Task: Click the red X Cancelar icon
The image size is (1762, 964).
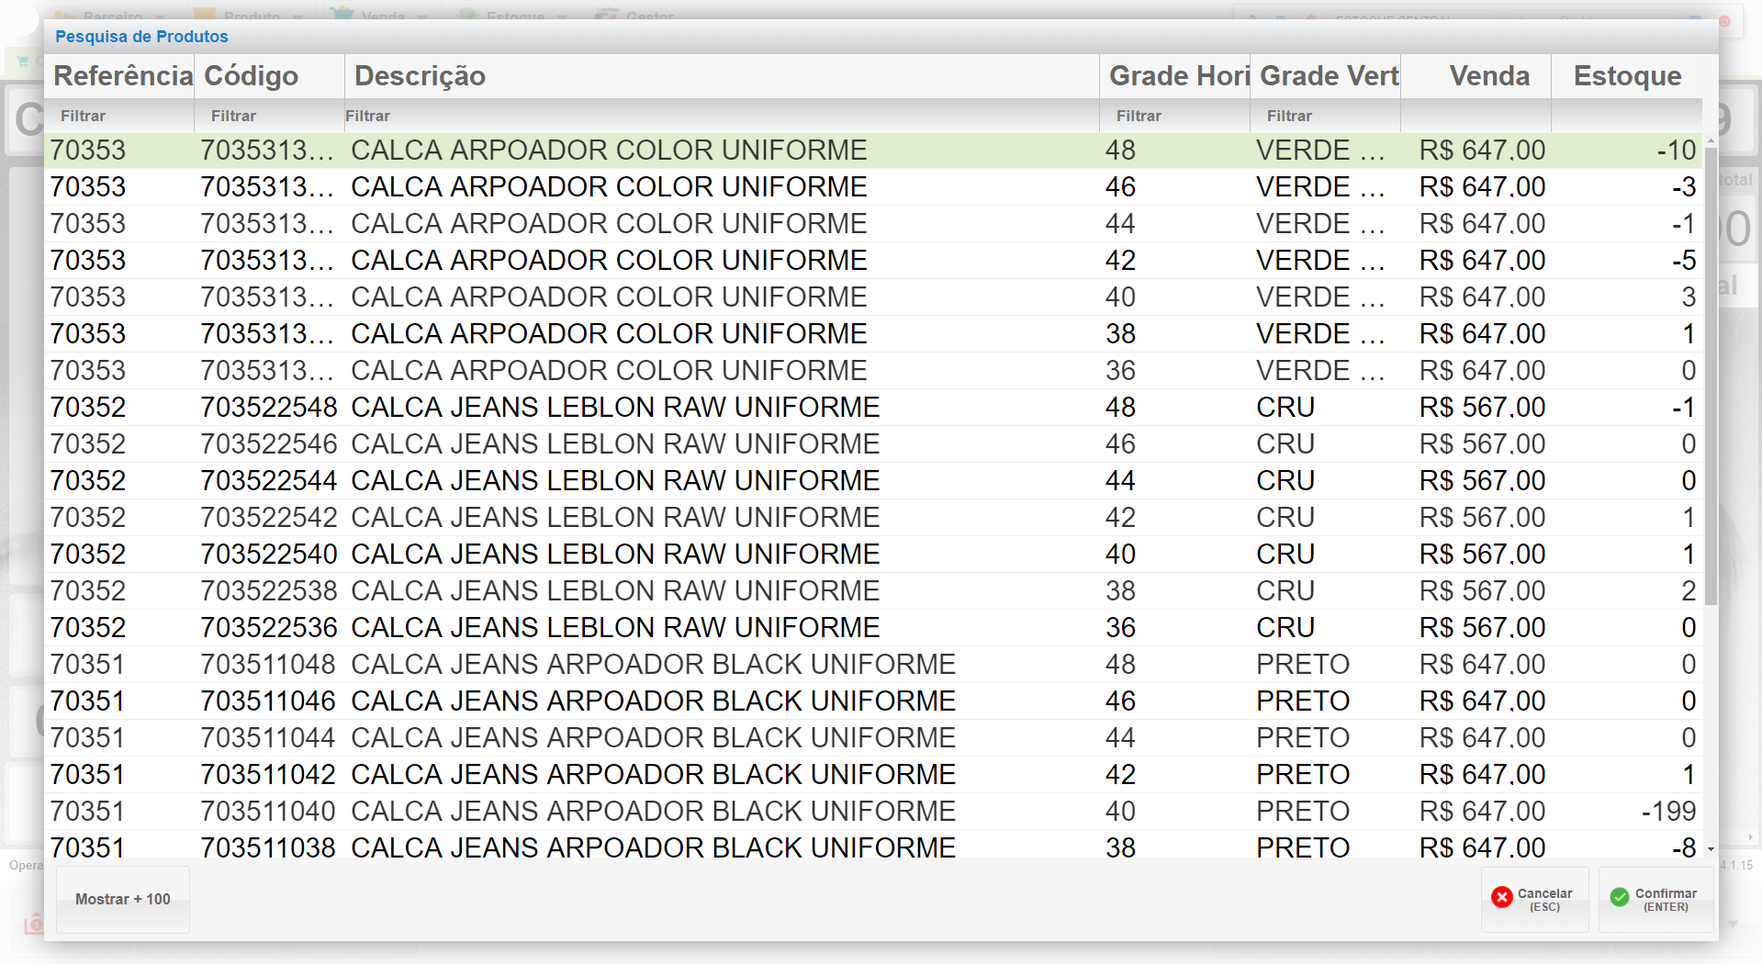Action: (1502, 897)
